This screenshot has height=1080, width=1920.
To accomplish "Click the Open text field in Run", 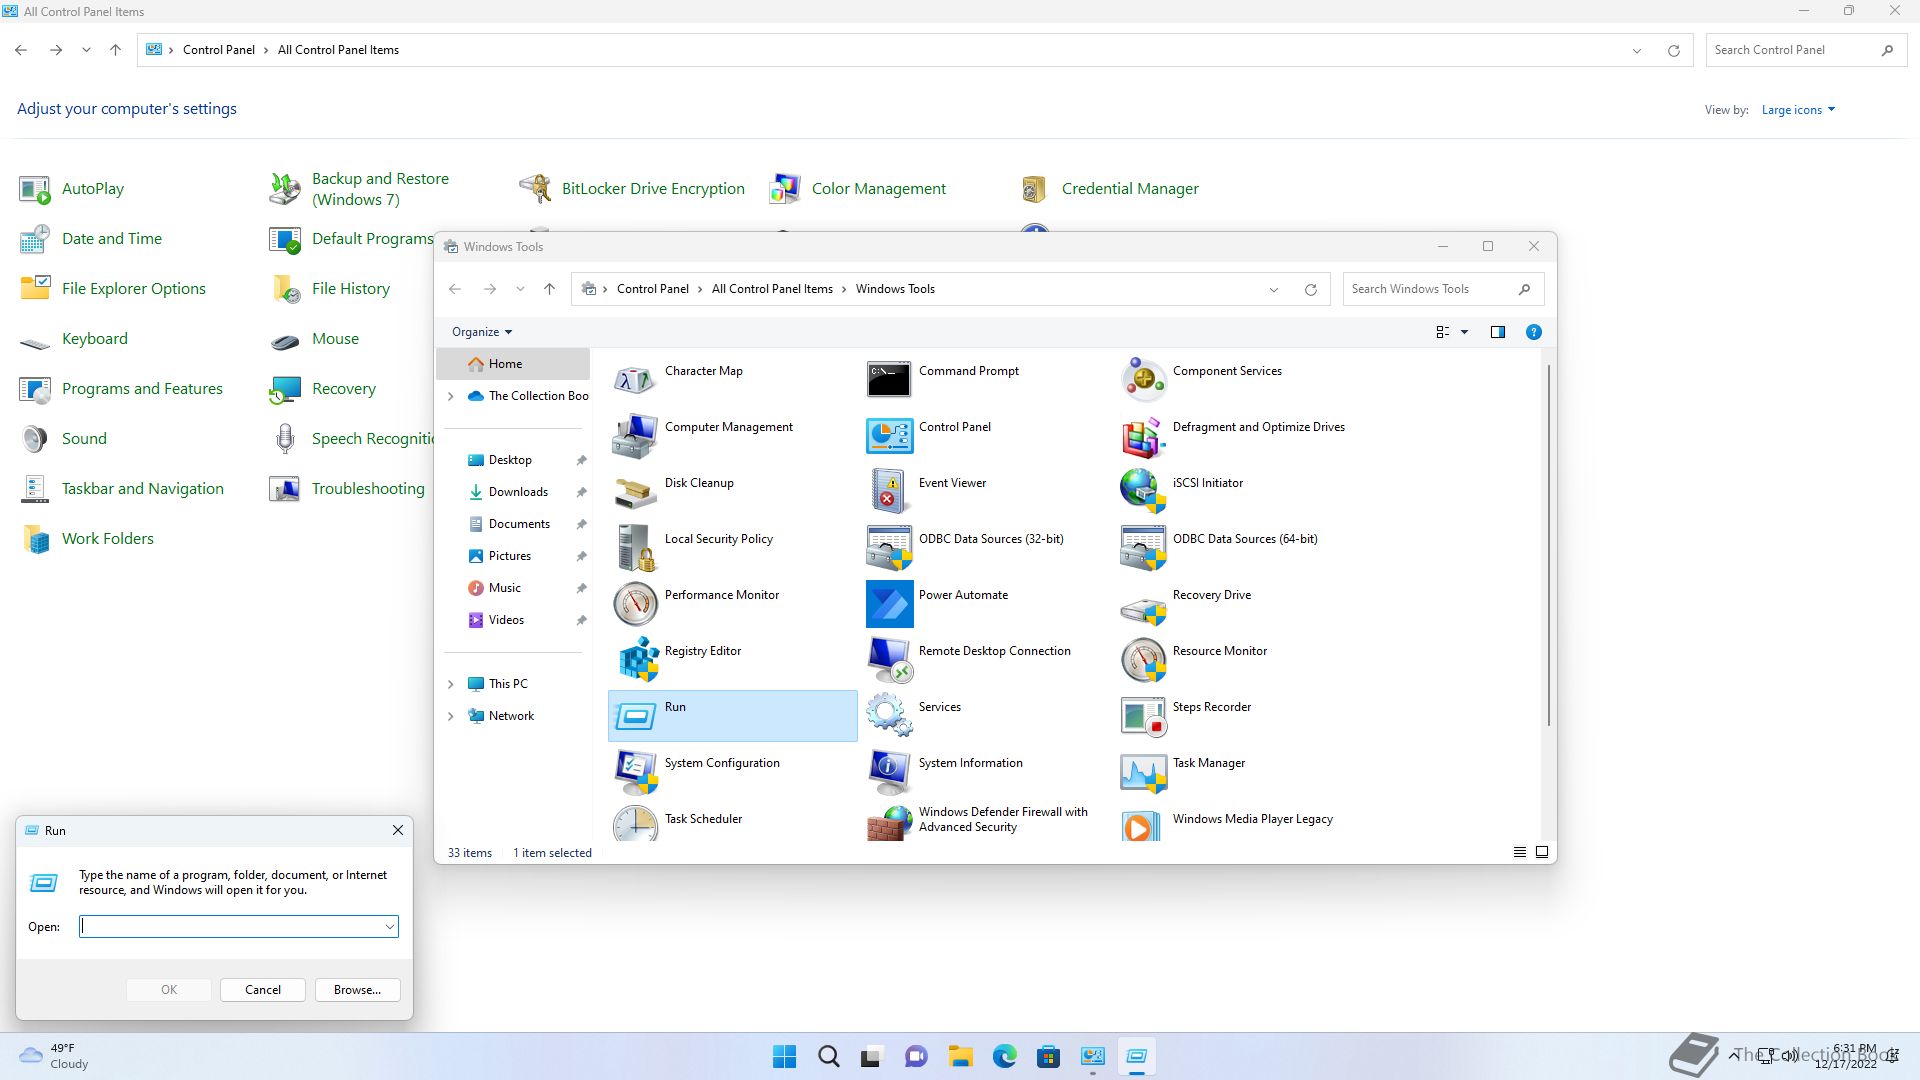I will (x=231, y=927).
